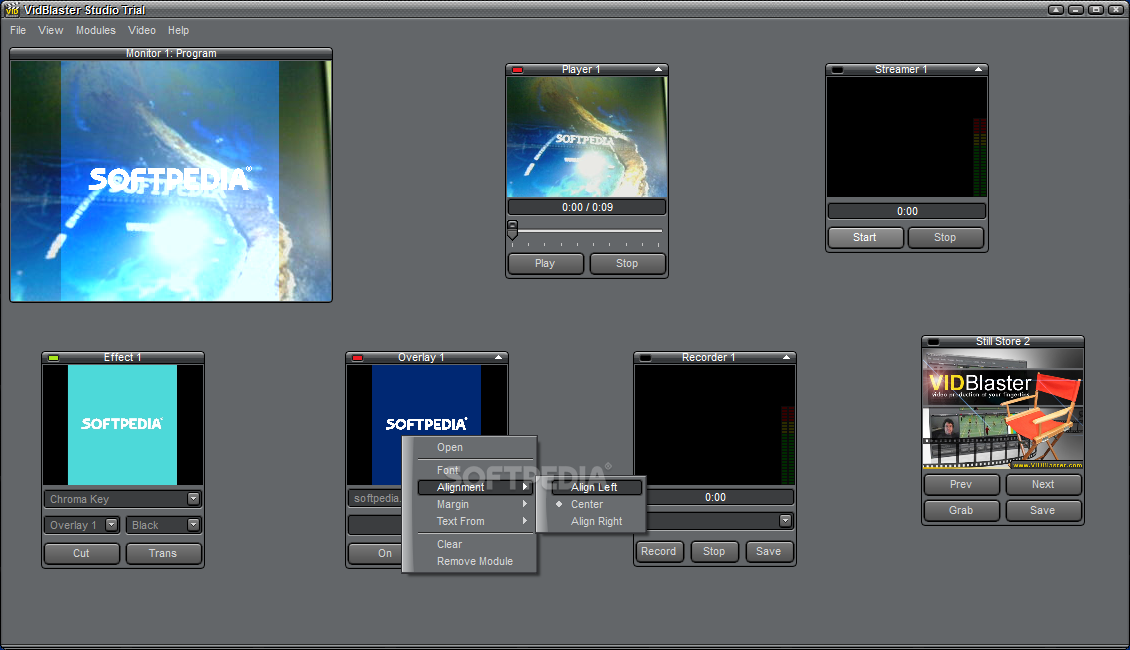The height and width of the screenshot is (650, 1130).
Task: Click Cut in Effect 1
Action: (81, 553)
